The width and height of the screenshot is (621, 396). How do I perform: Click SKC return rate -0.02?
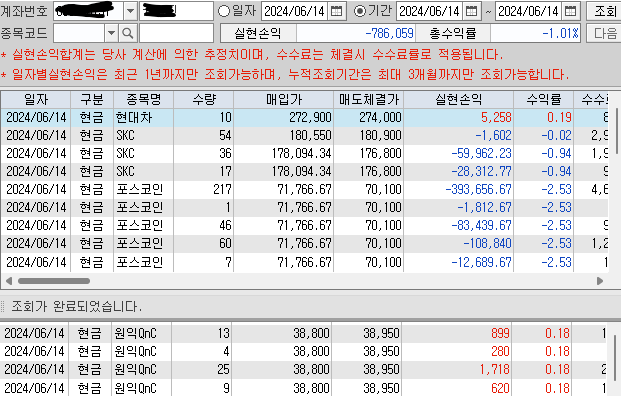tap(556, 135)
